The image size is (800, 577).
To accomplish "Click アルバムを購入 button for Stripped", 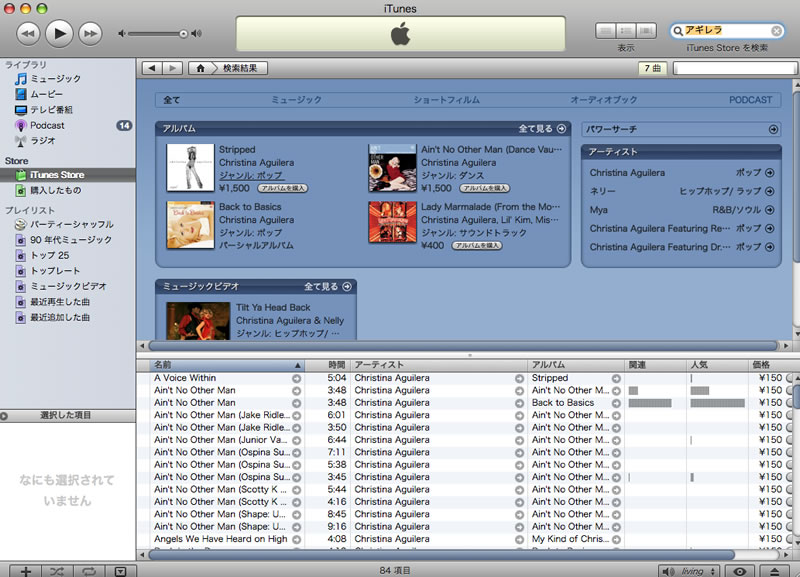I will point(283,187).
